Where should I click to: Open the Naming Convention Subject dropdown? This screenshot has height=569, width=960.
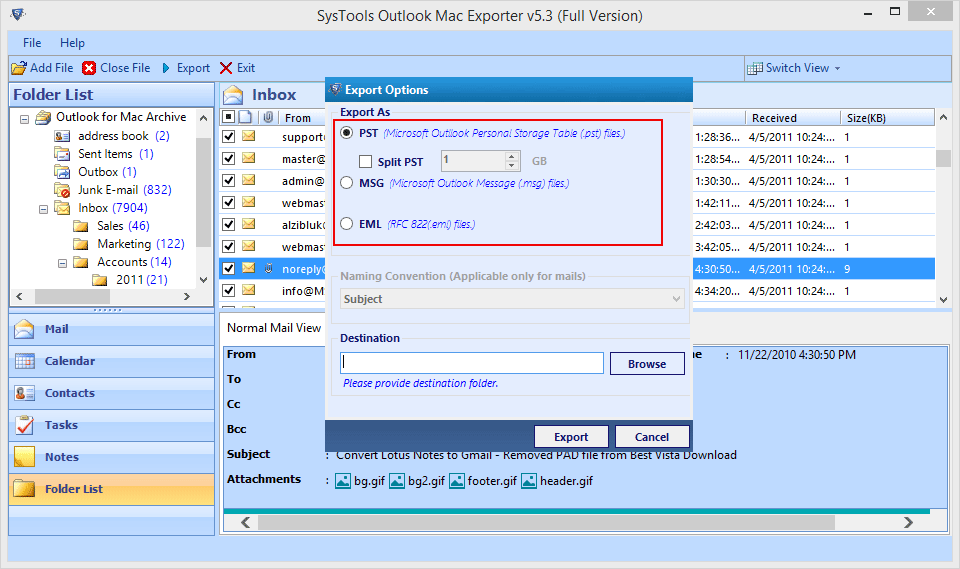click(512, 299)
